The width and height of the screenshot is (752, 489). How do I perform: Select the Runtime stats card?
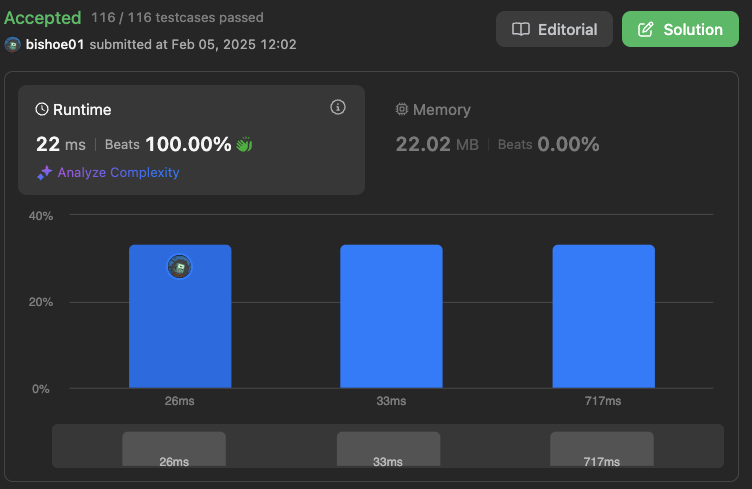coord(191,140)
